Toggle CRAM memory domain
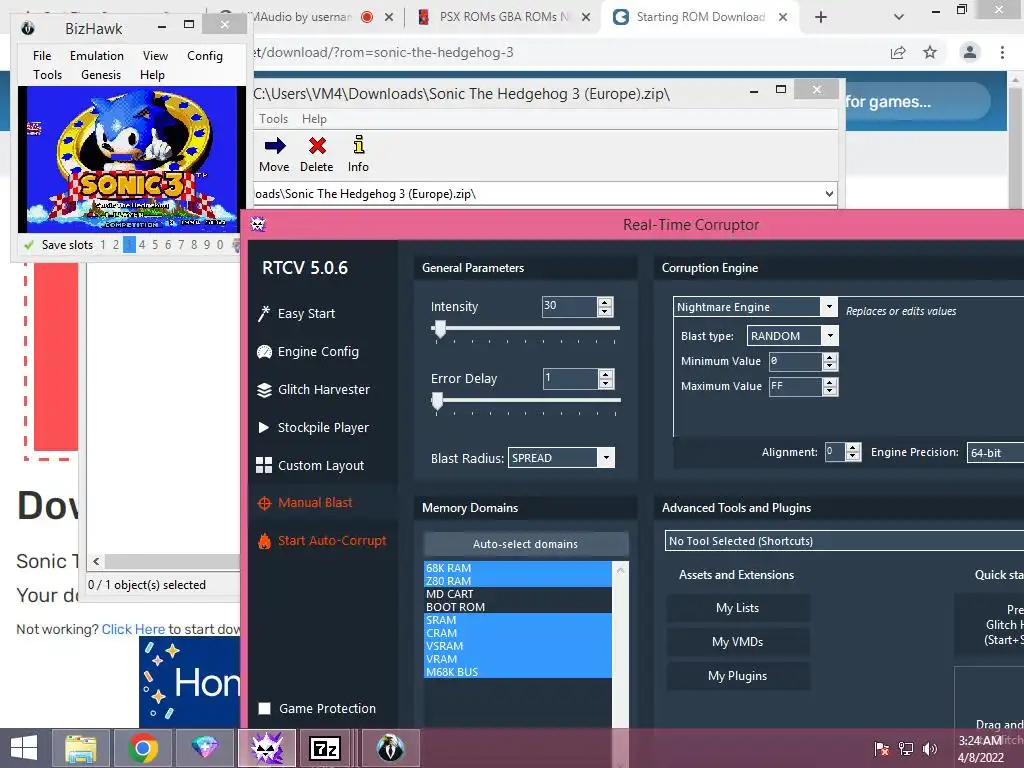Viewport: 1024px width, 768px height. 518,633
